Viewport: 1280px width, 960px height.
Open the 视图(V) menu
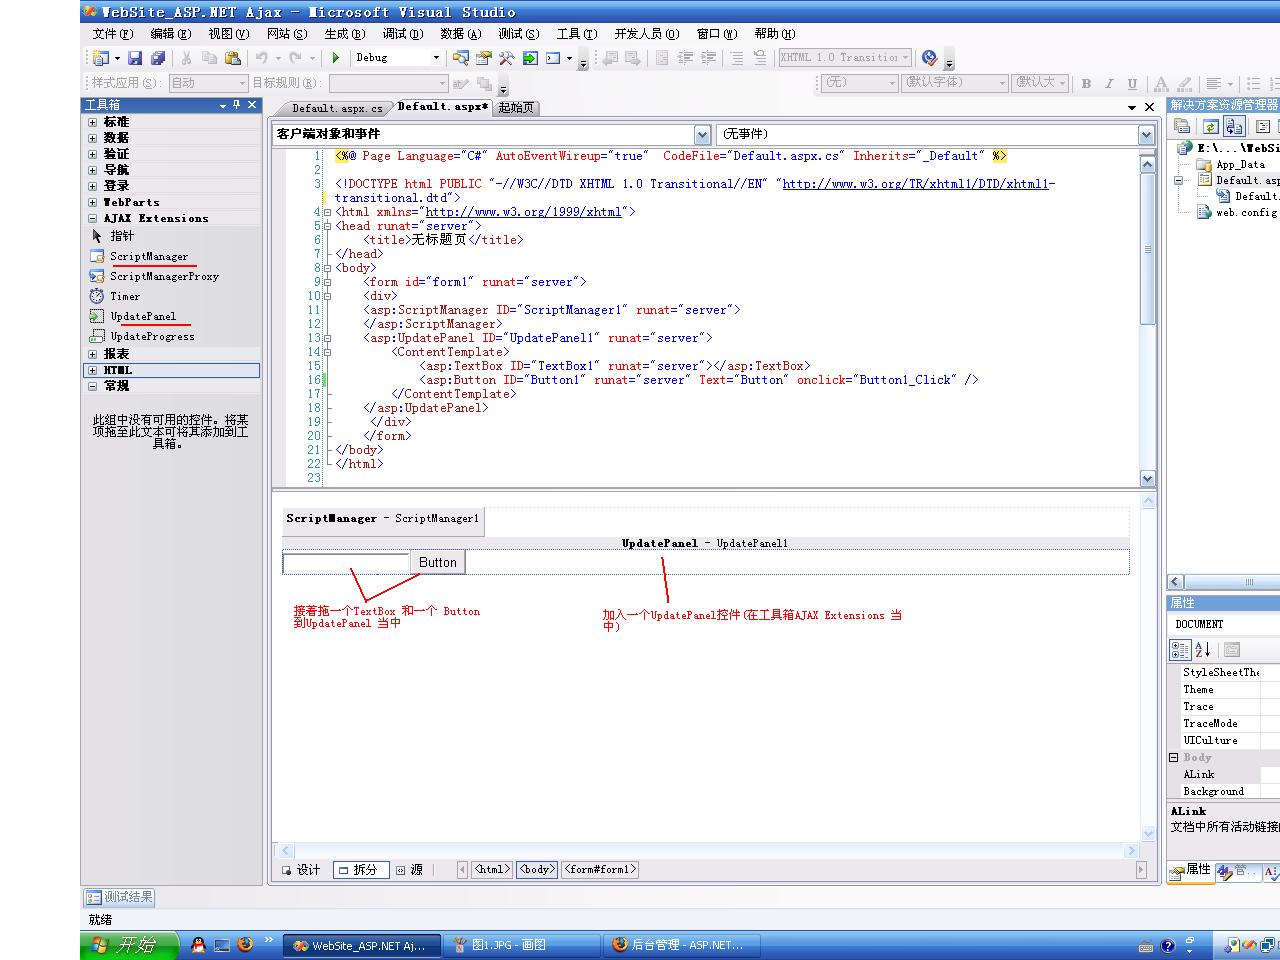pos(228,33)
